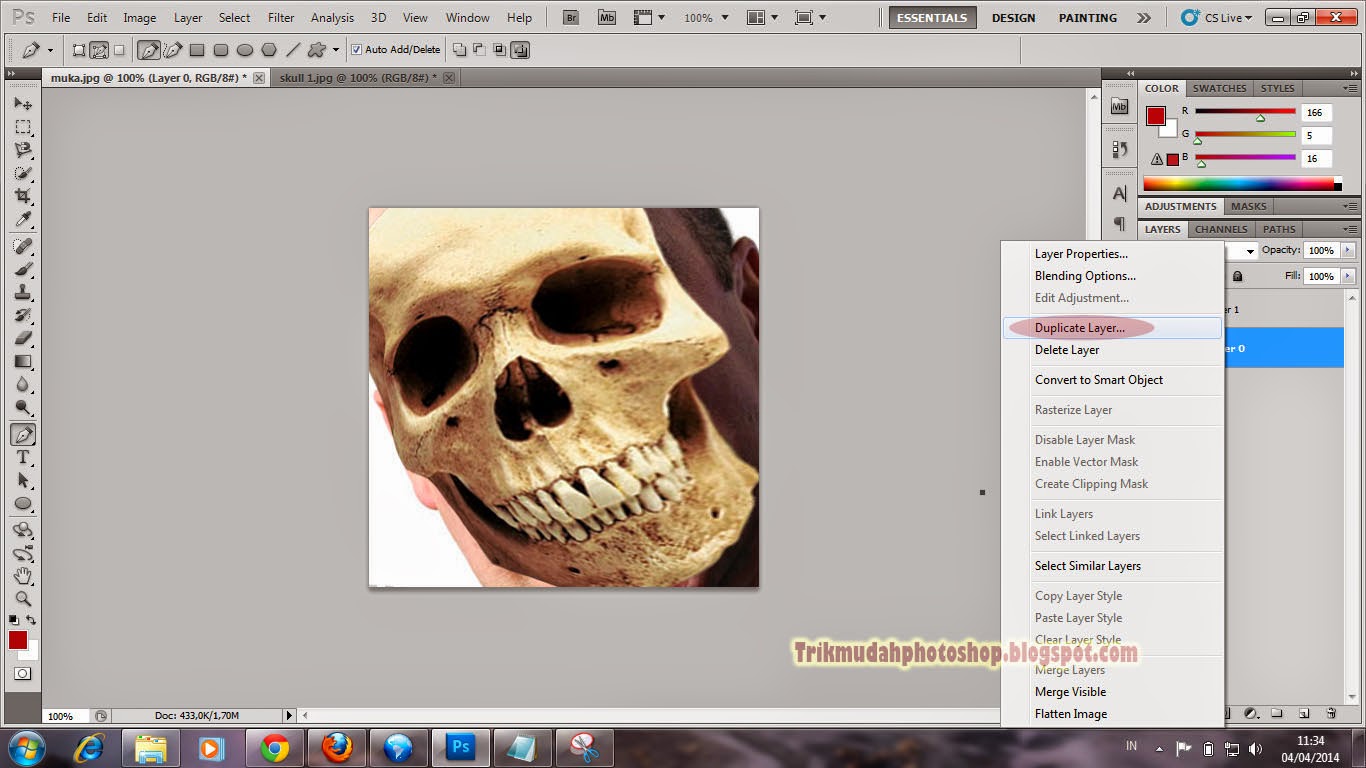Choose the Freeform Pen in the options bar
This screenshot has height=768, width=1366.
(x=173, y=49)
